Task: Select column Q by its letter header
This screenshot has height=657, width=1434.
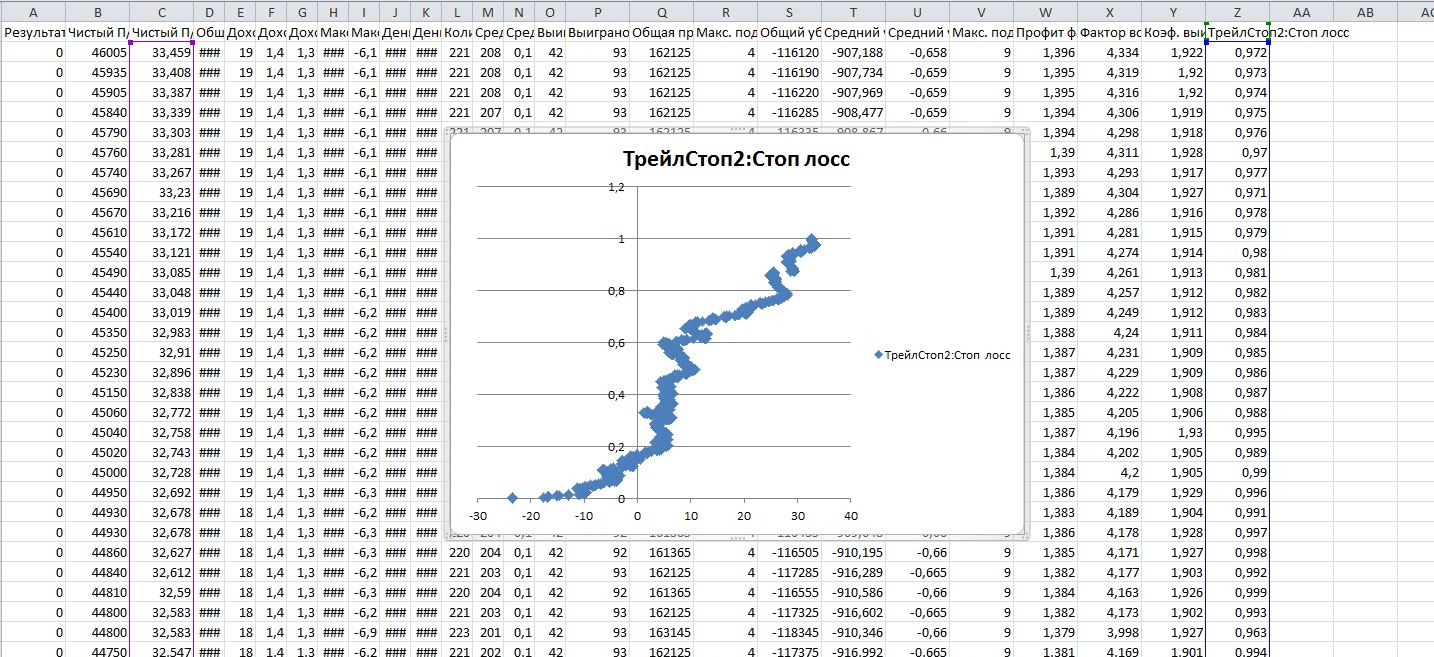Action: (663, 12)
